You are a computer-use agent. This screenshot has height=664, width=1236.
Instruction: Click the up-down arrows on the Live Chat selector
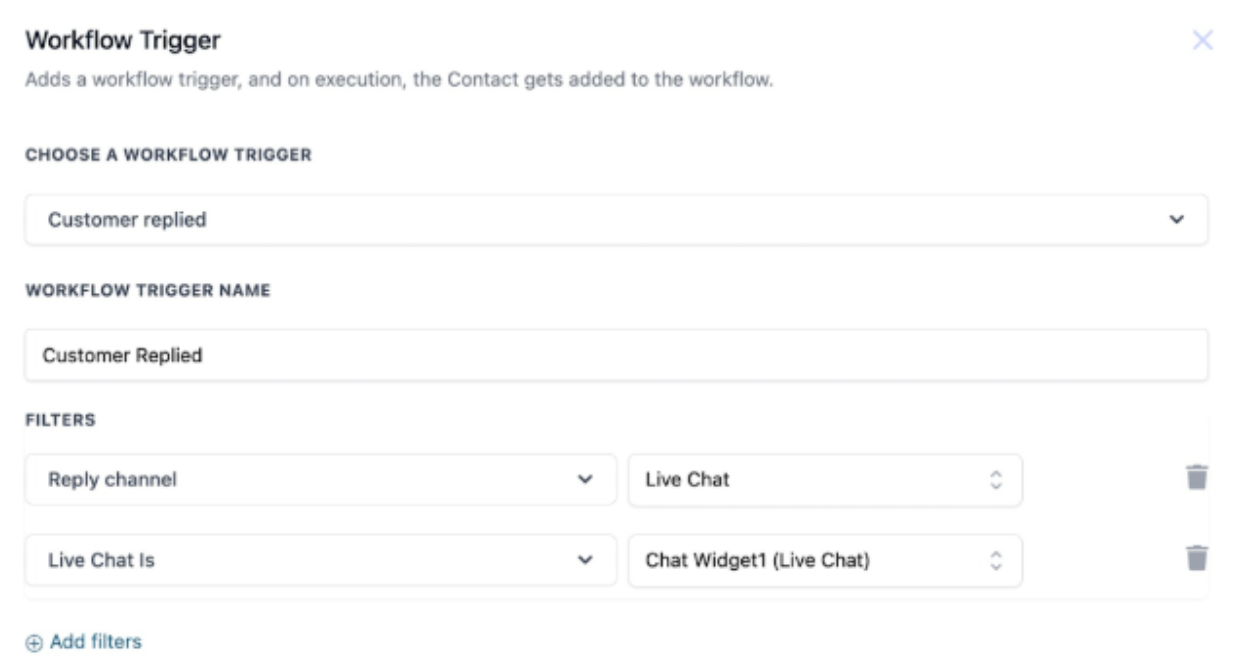(996, 480)
